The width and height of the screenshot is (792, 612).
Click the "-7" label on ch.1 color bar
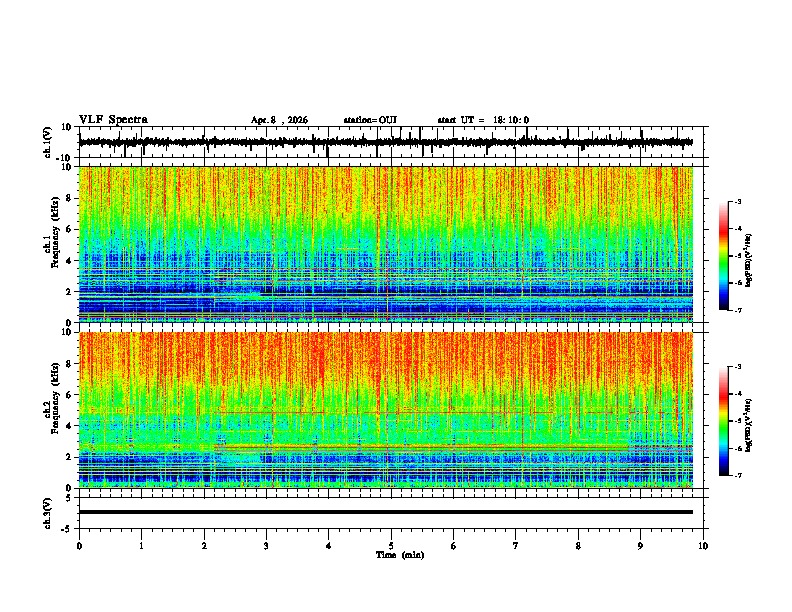[x=738, y=310]
